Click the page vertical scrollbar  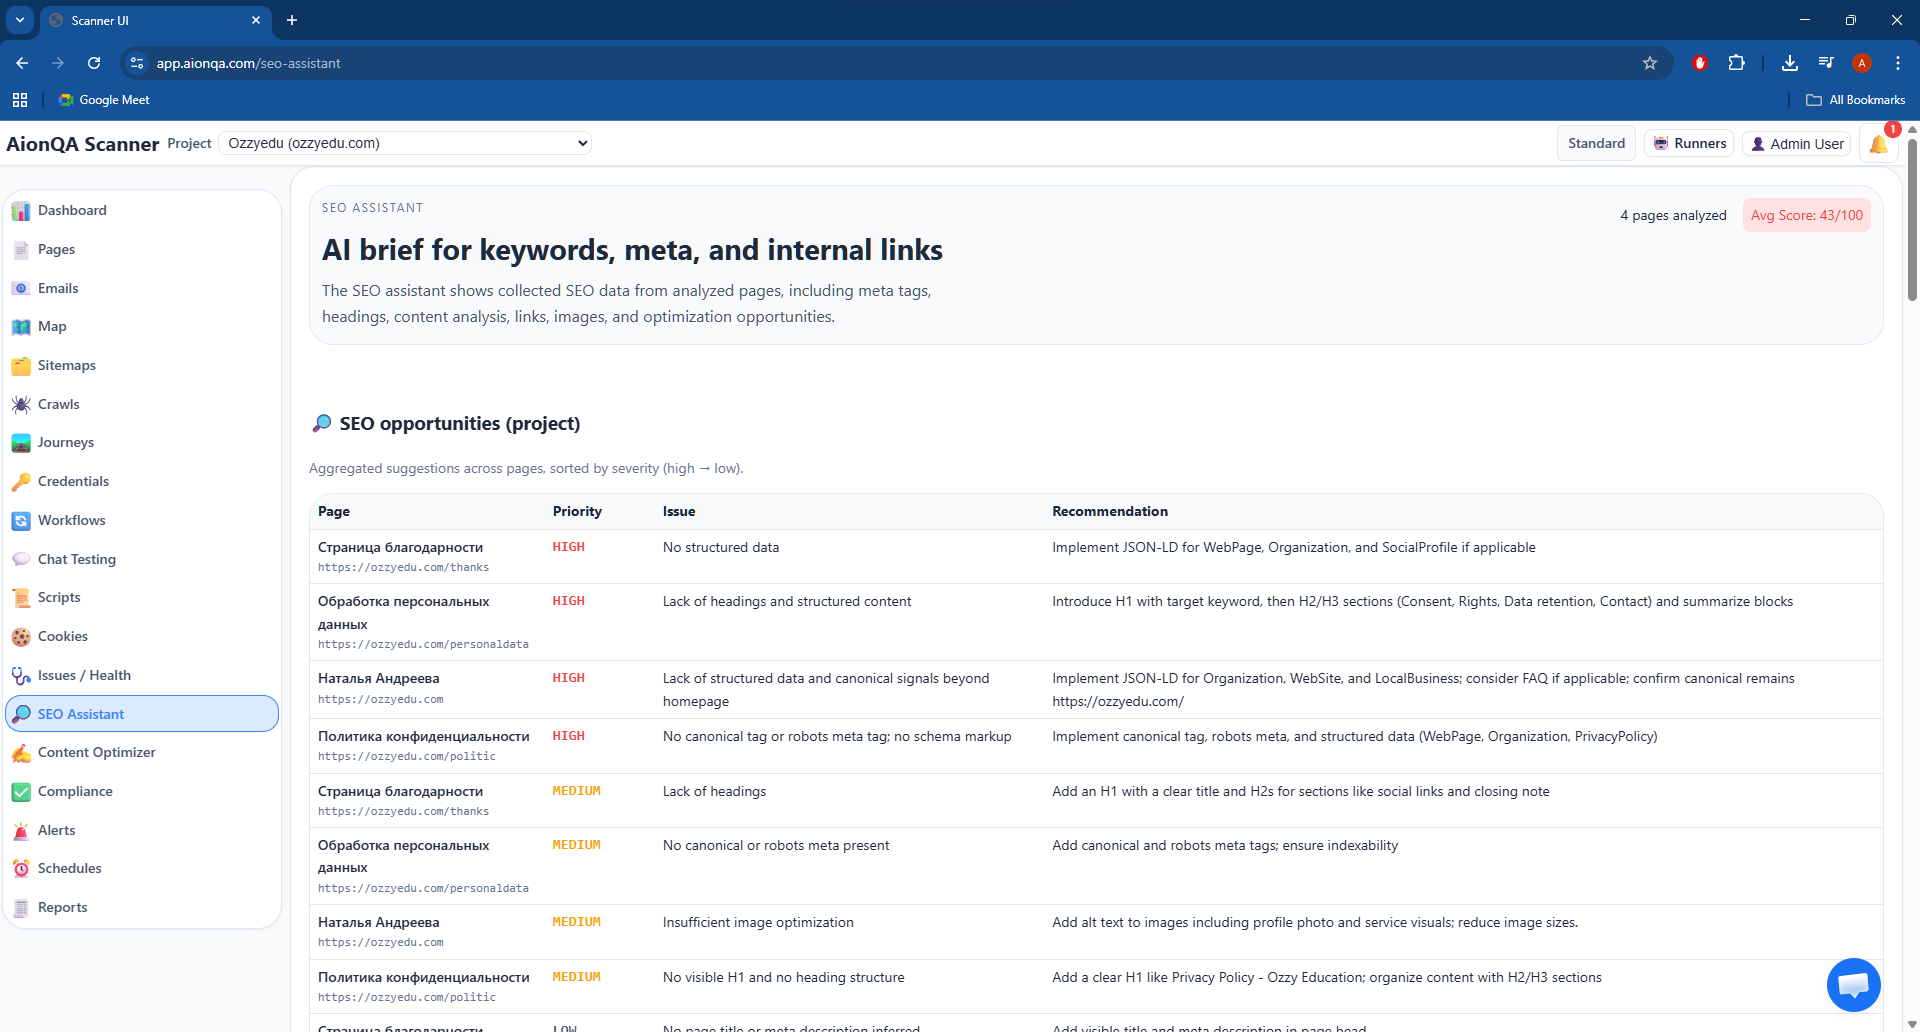(x=1912, y=220)
